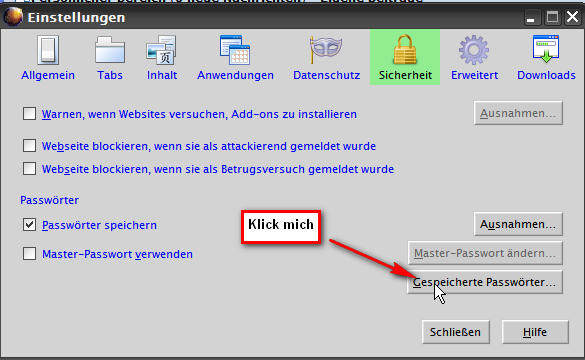Click the Allgemein tab label
Image resolution: width=585 pixels, height=360 pixels.
click(x=48, y=75)
